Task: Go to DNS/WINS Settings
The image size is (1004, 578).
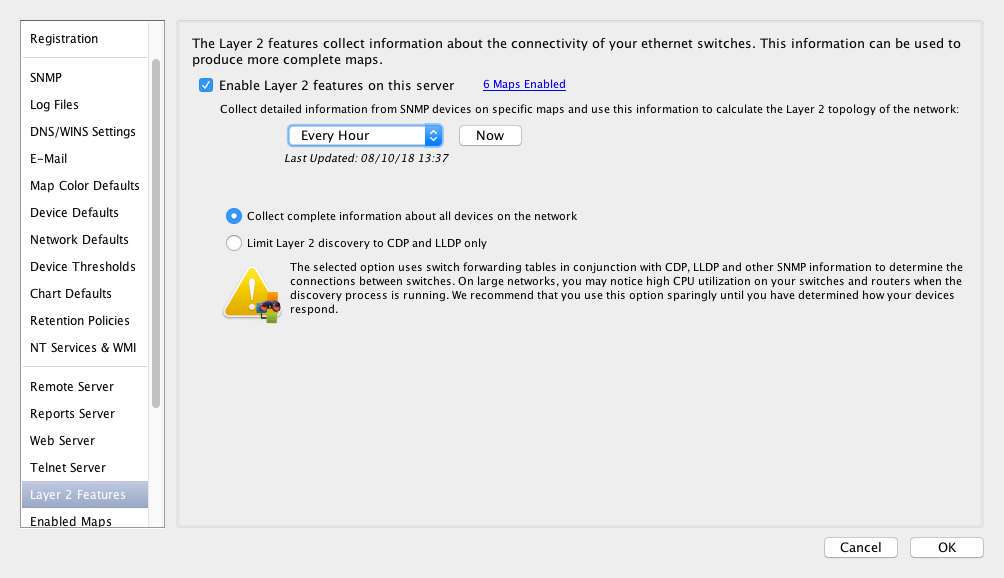Action: (x=83, y=132)
